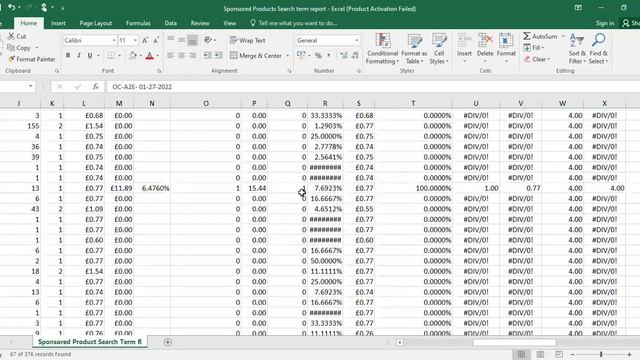Open Find & Select magnifier icon
The image size is (640, 360).
click(598, 41)
